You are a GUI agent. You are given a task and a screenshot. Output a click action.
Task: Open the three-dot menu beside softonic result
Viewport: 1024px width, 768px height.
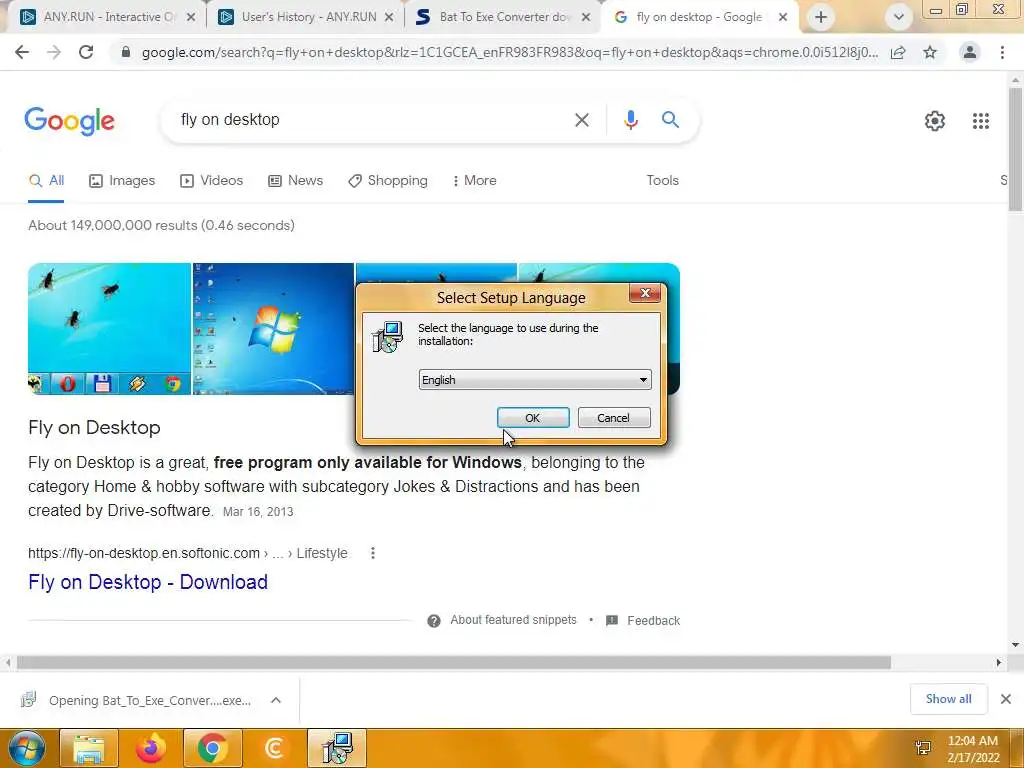point(373,553)
